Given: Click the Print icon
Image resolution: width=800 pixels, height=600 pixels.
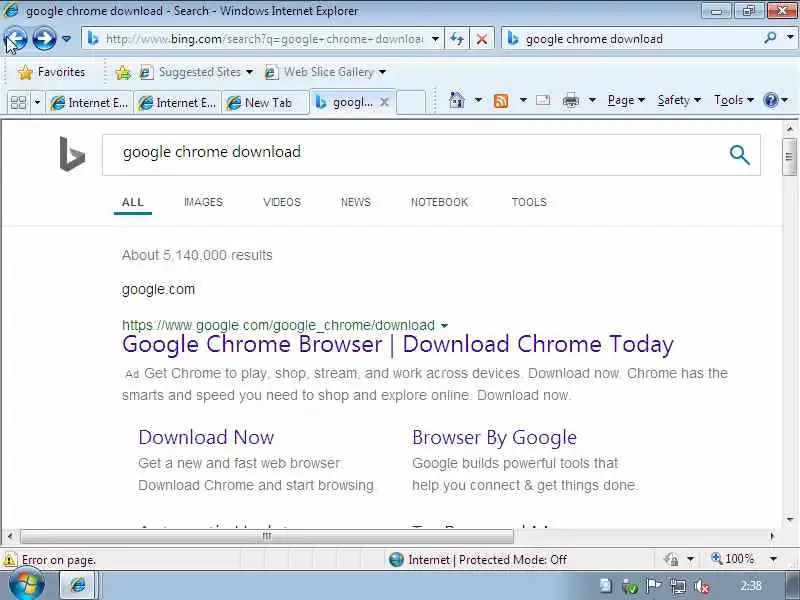Looking at the screenshot, I should click(x=571, y=101).
